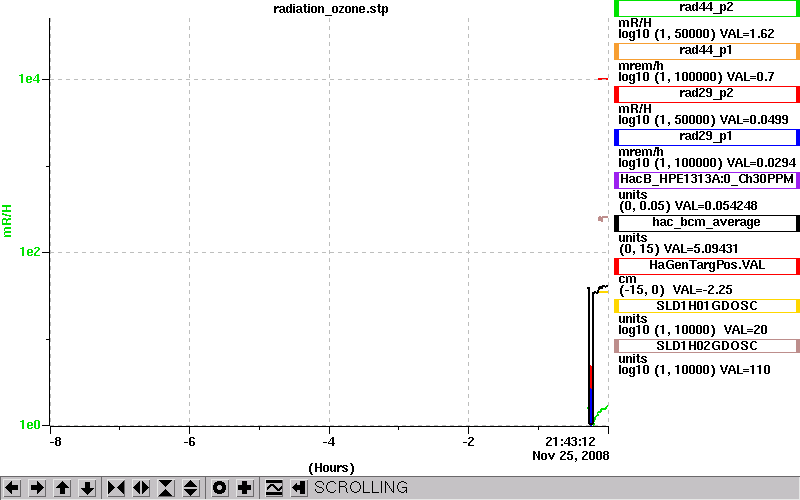Viewport: 800px width, 500px height.
Task: Click the 1e2 y-axis label
Action: (x=29, y=252)
